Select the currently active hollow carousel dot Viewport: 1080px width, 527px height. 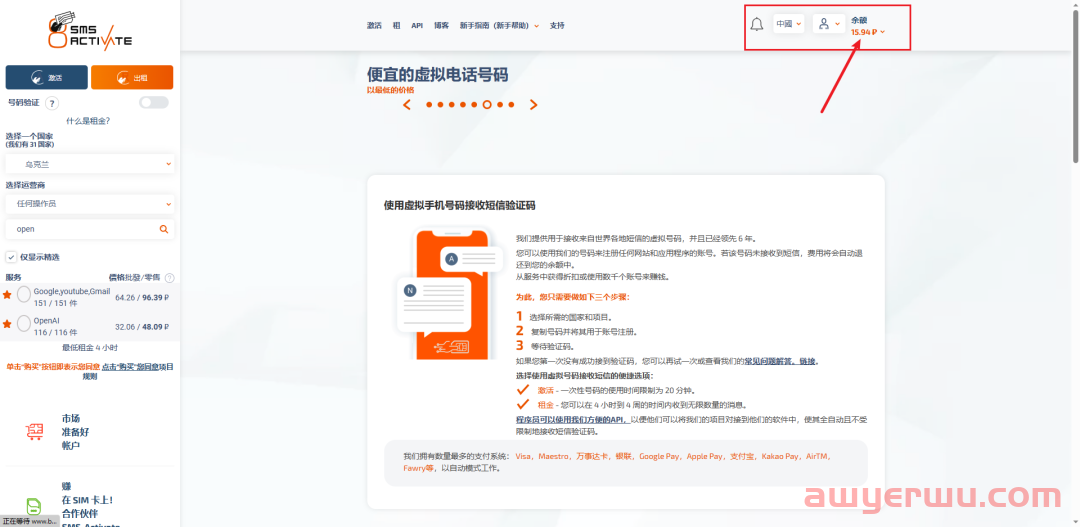click(487, 105)
